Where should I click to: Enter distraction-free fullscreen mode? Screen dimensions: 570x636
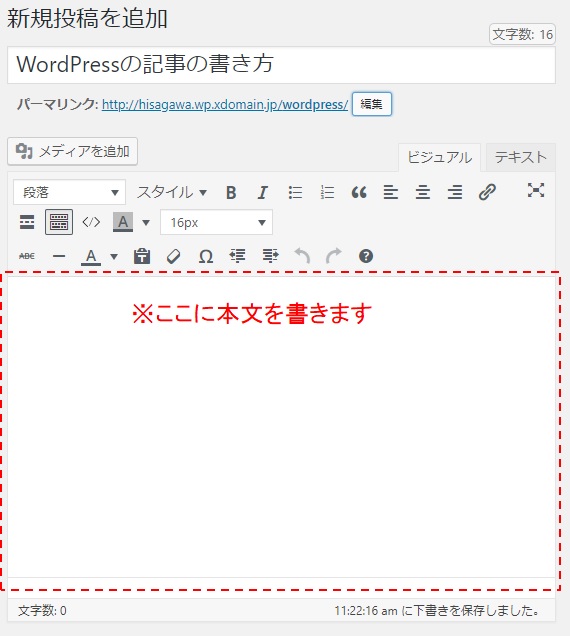536,190
